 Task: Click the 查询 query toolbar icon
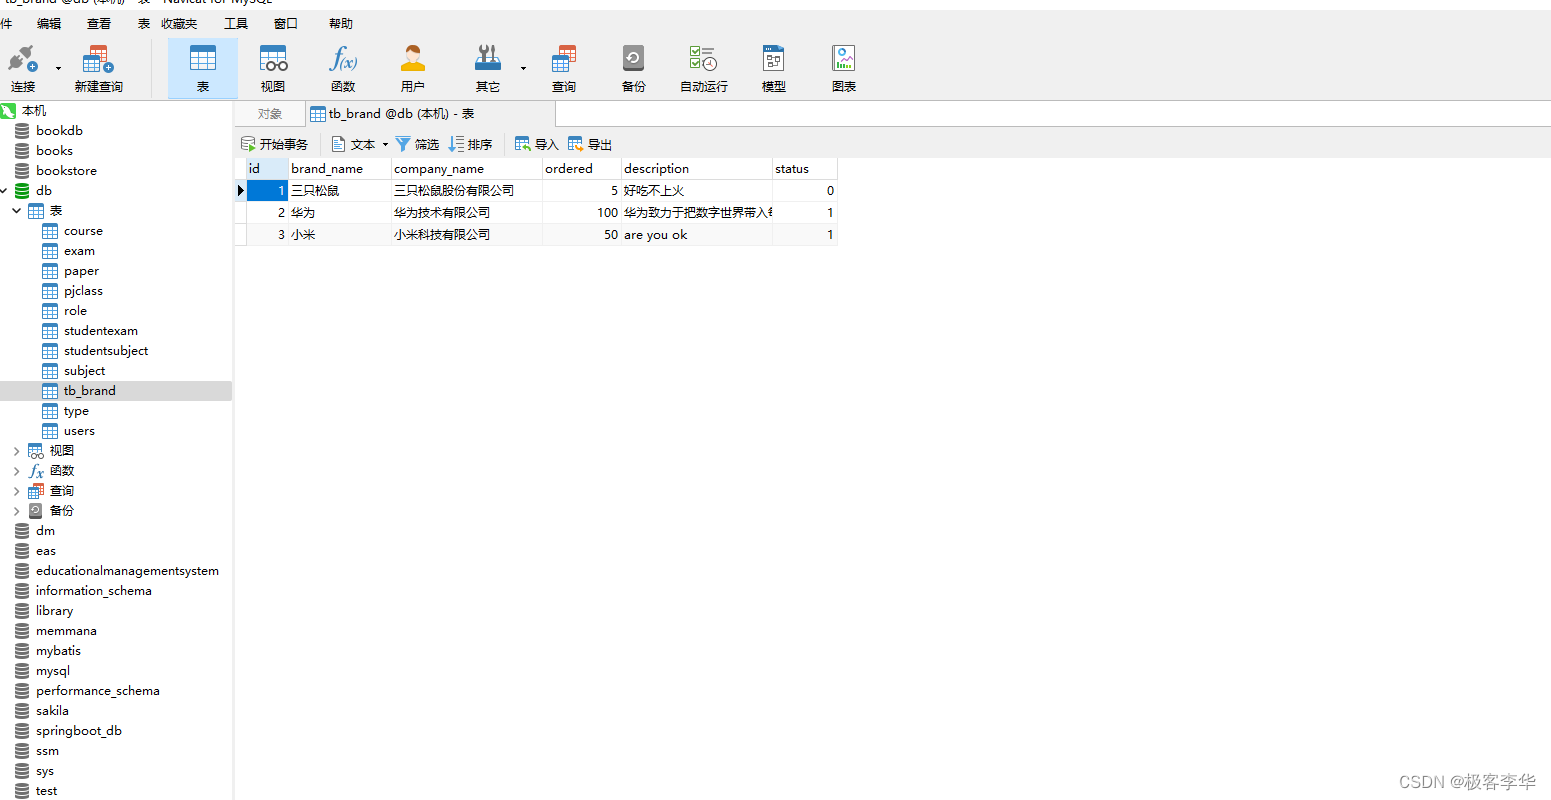(564, 68)
